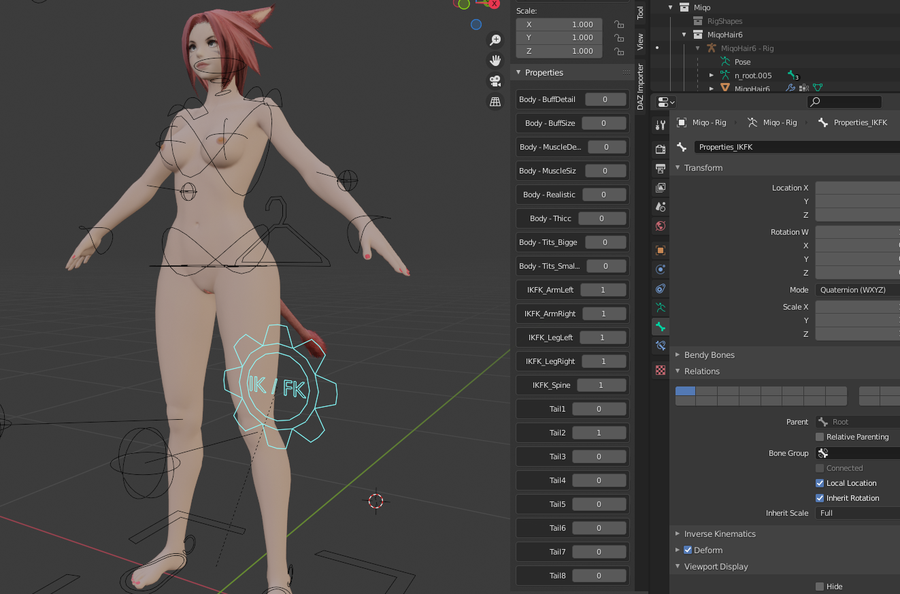Click the Body - BuffDetail value field
This screenshot has width=900, height=594.
606,99
